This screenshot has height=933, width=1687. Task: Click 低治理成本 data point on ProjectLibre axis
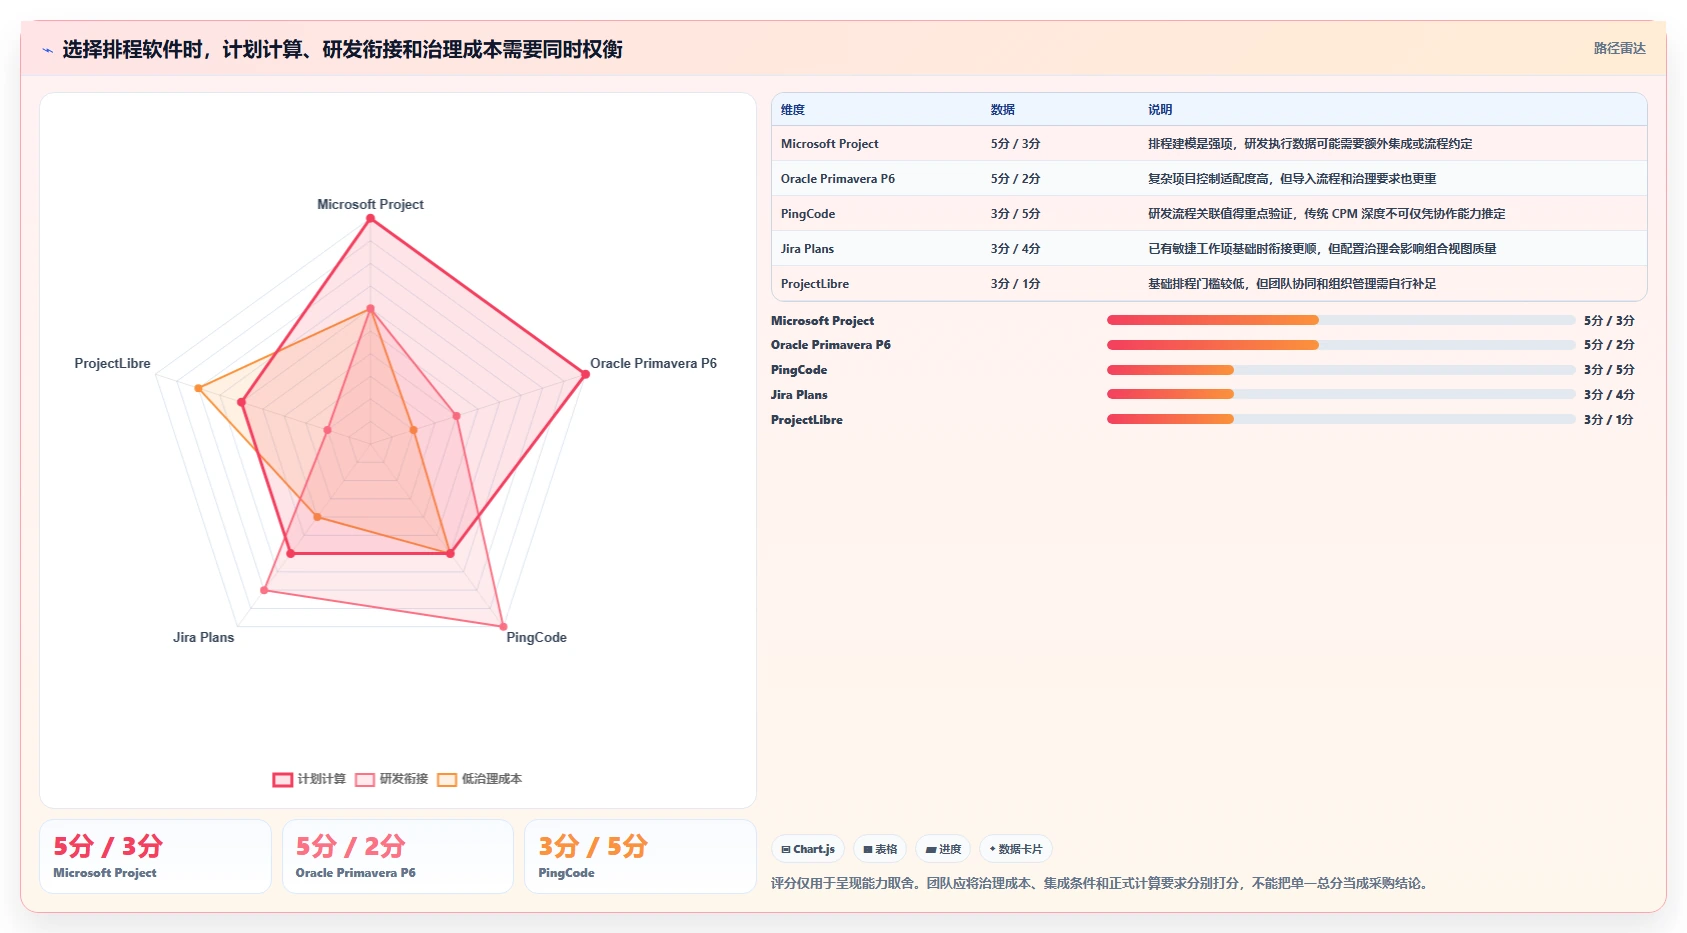(x=198, y=388)
